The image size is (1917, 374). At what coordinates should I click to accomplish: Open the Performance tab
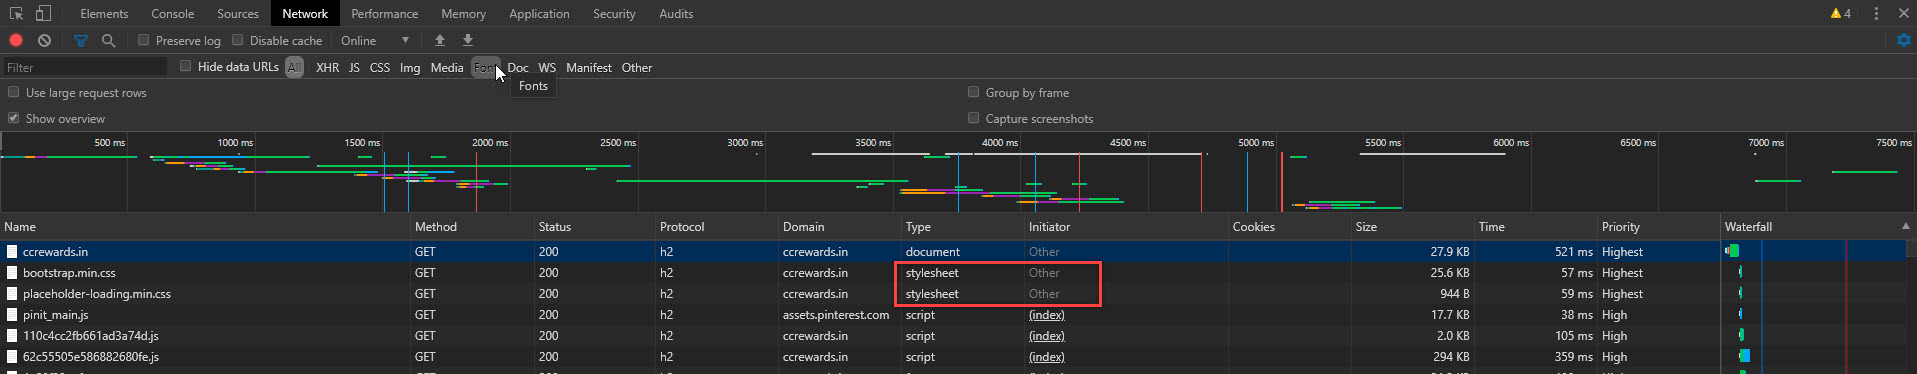(385, 14)
